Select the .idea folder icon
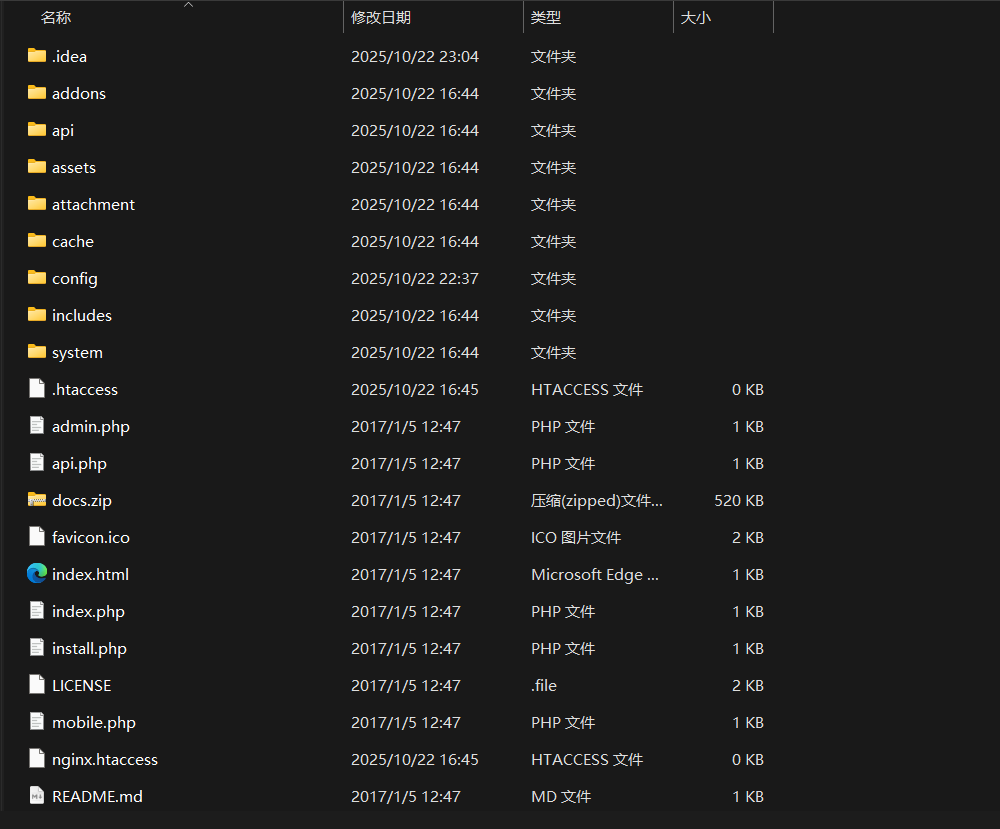1000x829 pixels. click(37, 56)
